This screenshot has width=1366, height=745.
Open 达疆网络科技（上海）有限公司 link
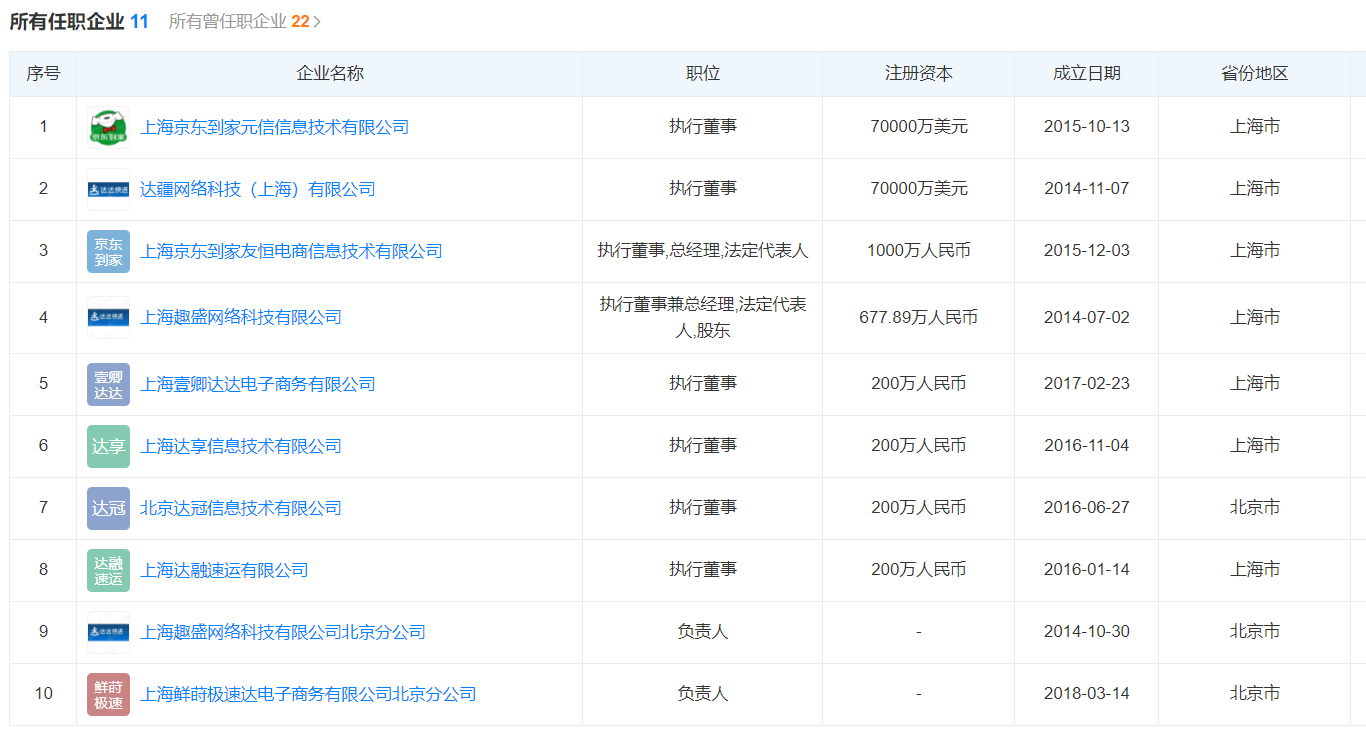[257, 189]
